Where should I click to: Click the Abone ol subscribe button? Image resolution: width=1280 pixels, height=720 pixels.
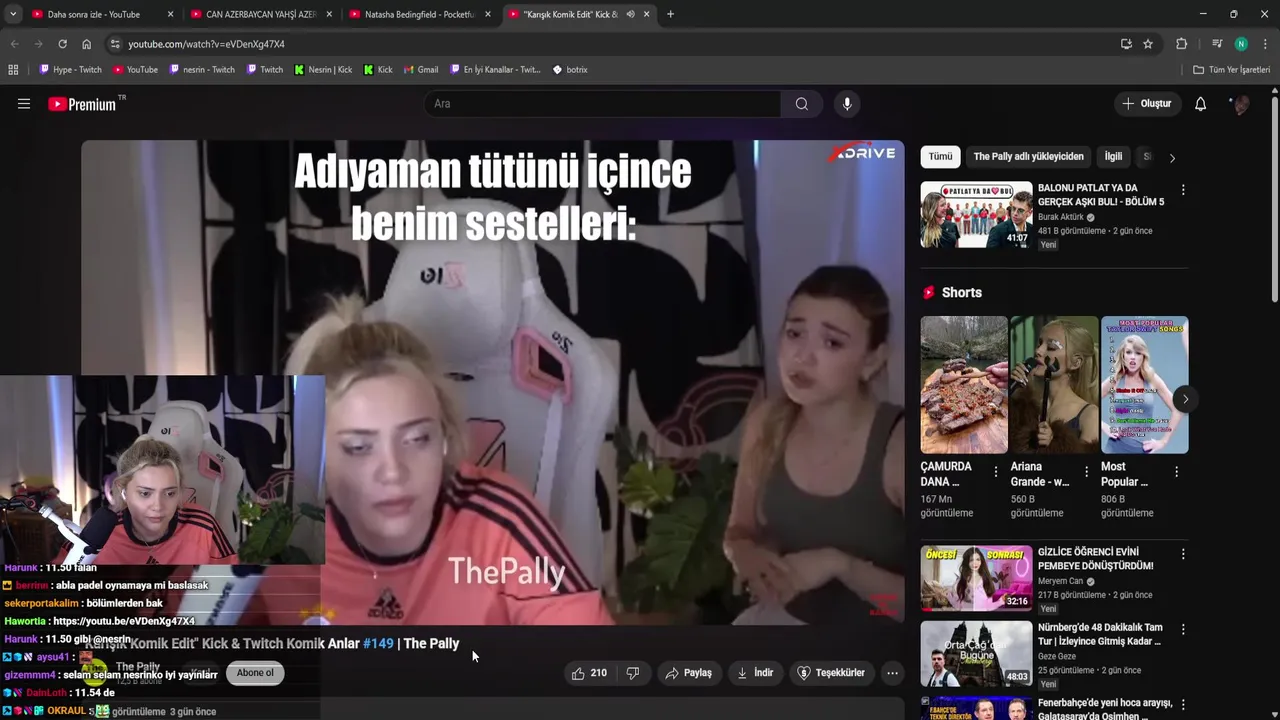pos(255,673)
